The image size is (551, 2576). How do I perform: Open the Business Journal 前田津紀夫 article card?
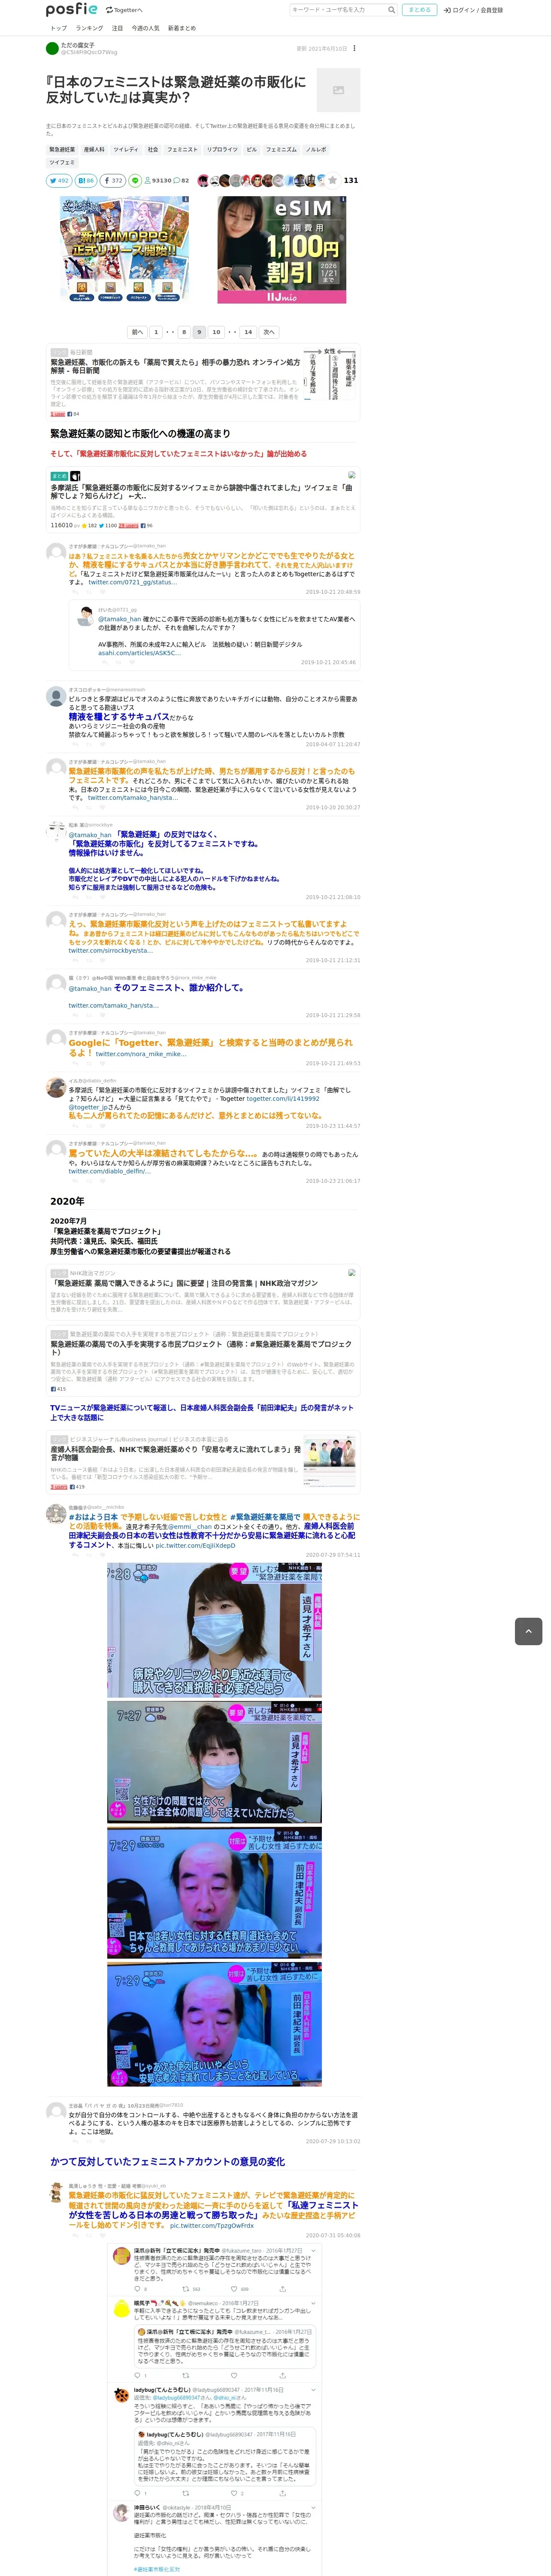[x=203, y=1461]
